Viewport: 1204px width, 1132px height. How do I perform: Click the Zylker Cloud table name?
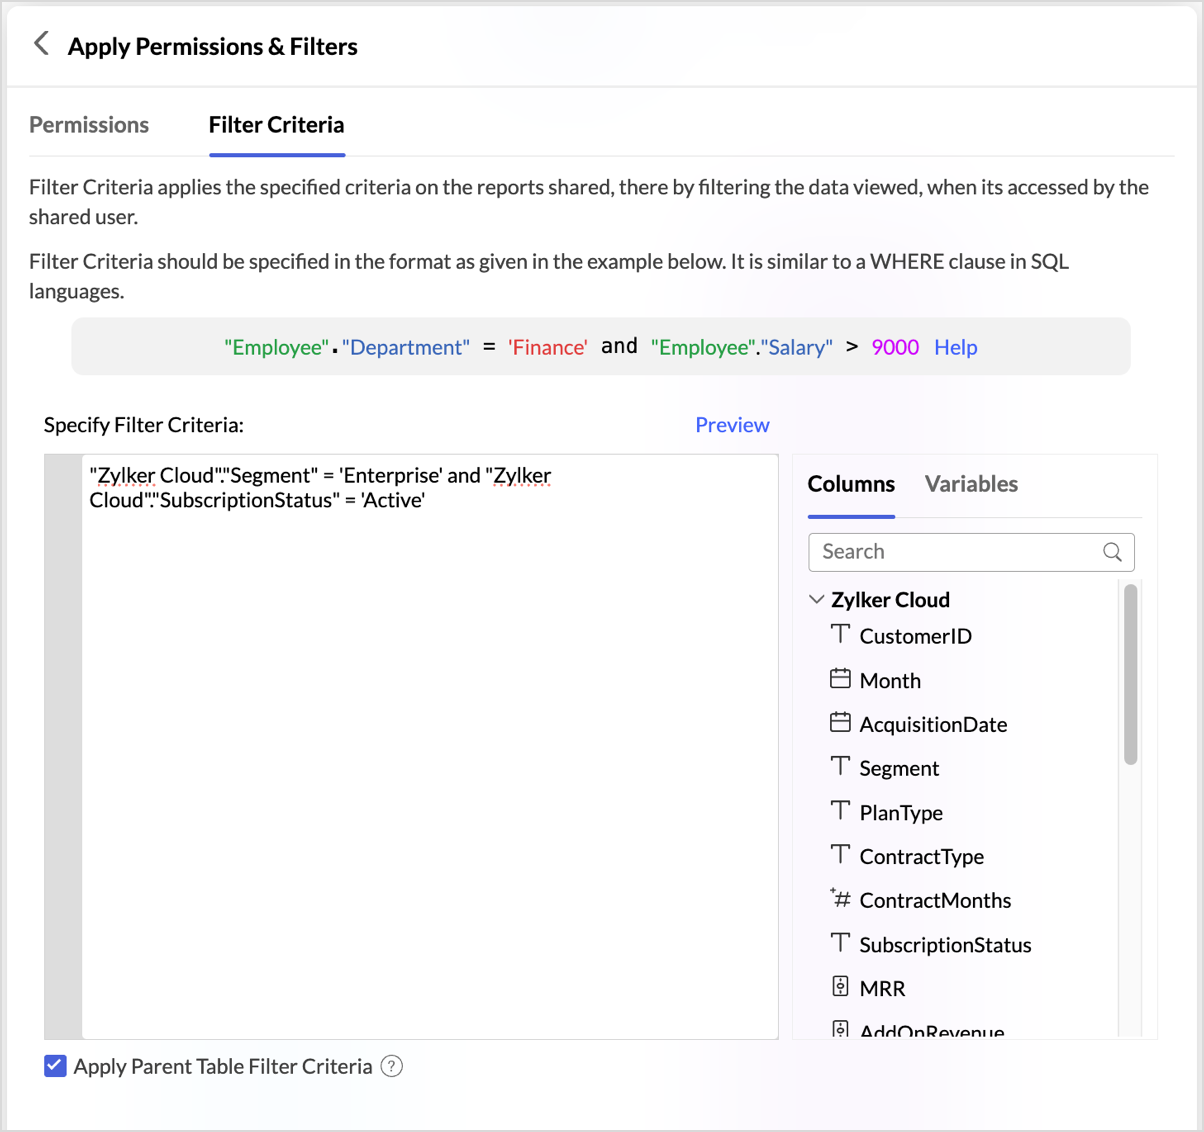pyautogui.click(x=890, y=600)
